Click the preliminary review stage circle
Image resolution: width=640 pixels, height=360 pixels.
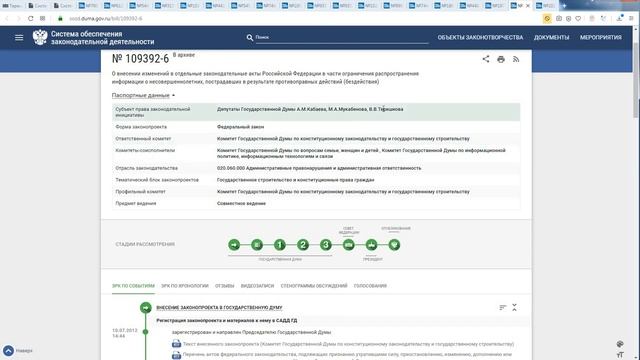(x=257, y=245)
